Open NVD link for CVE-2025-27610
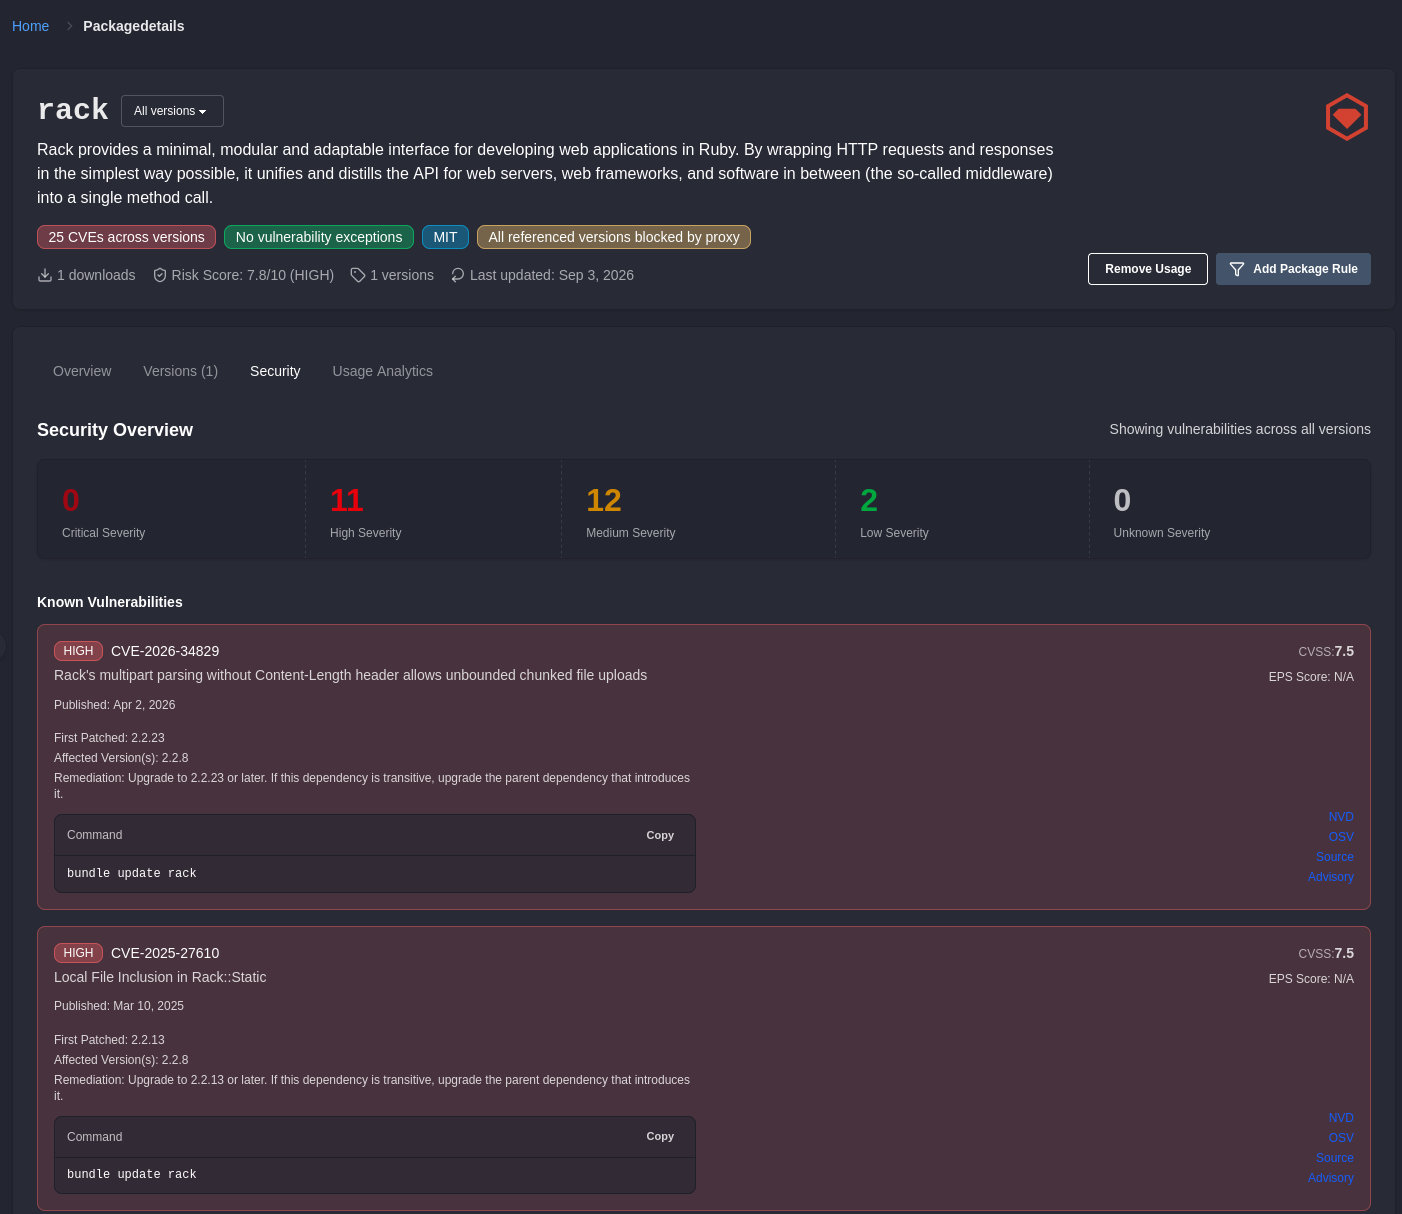Screen dimensions: 1402x1214 tap(1341, 1118)
